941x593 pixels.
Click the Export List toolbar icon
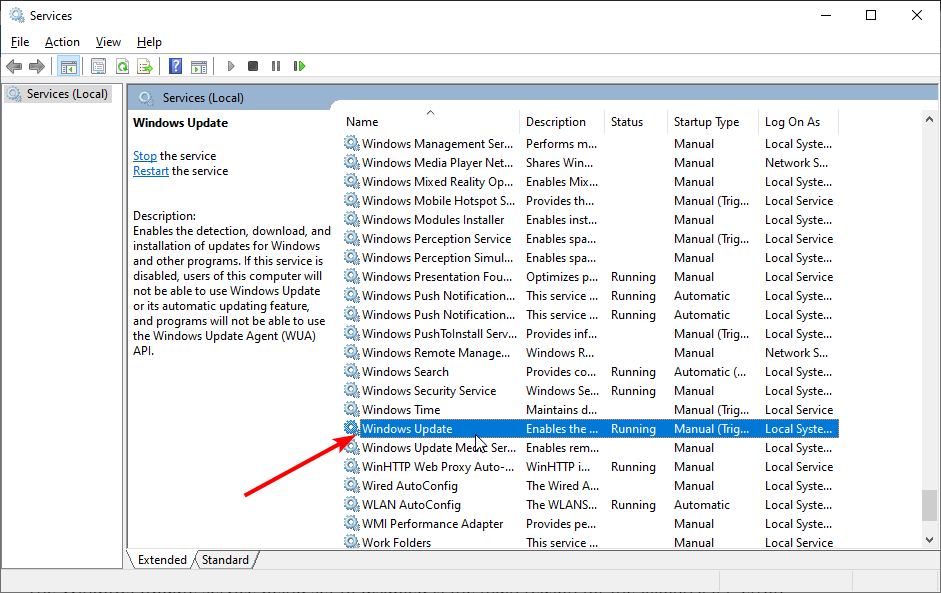[145, 66]
